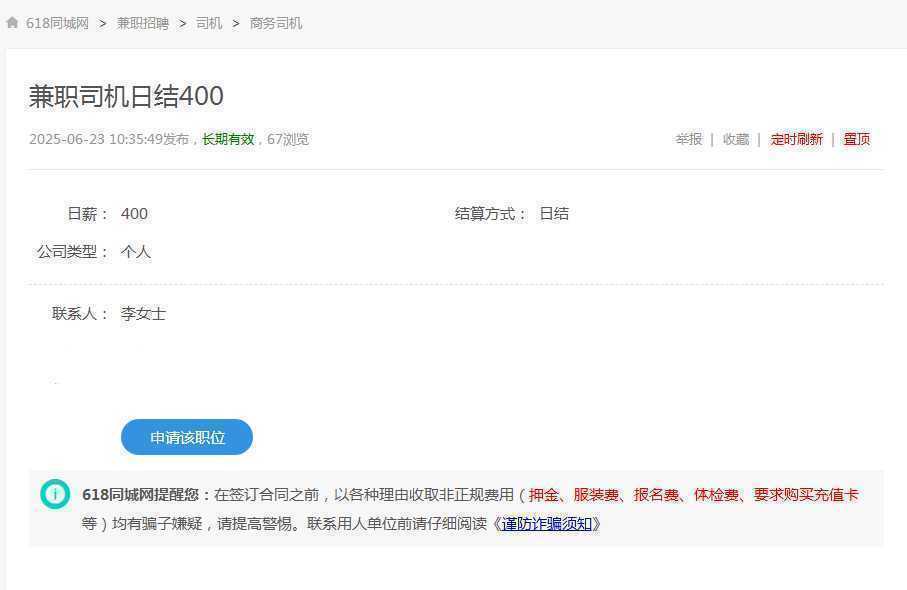Open the 司机 breadcrumb category
The width and height of the screenshot is (907, 590).
209,23
